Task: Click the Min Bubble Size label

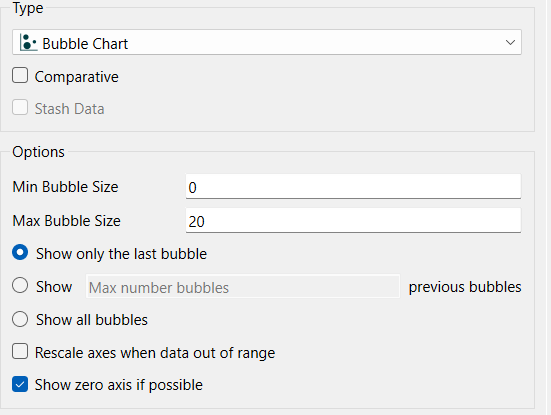Action: (65, 187)
